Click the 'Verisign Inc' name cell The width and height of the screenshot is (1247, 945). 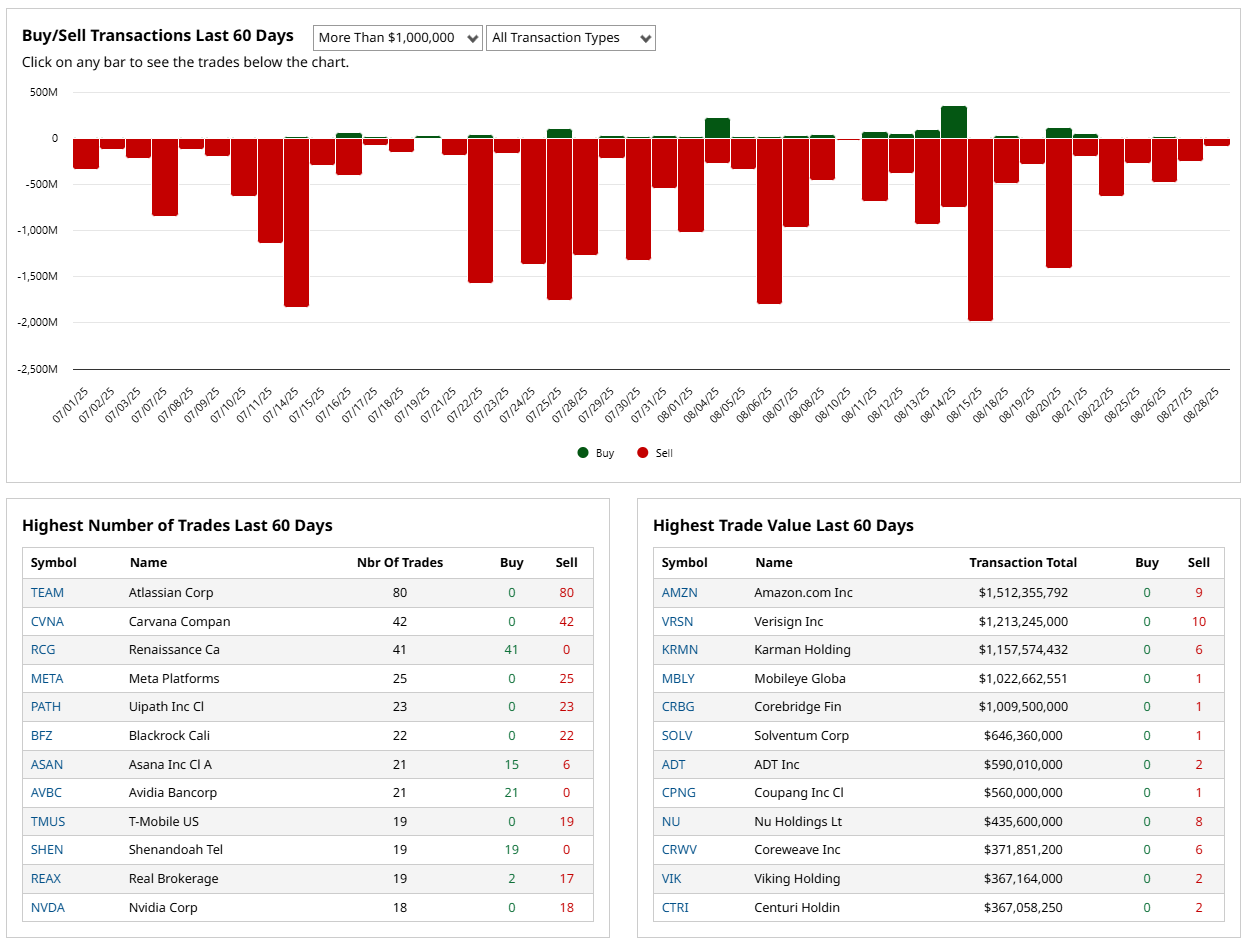[x=790, y=622]
